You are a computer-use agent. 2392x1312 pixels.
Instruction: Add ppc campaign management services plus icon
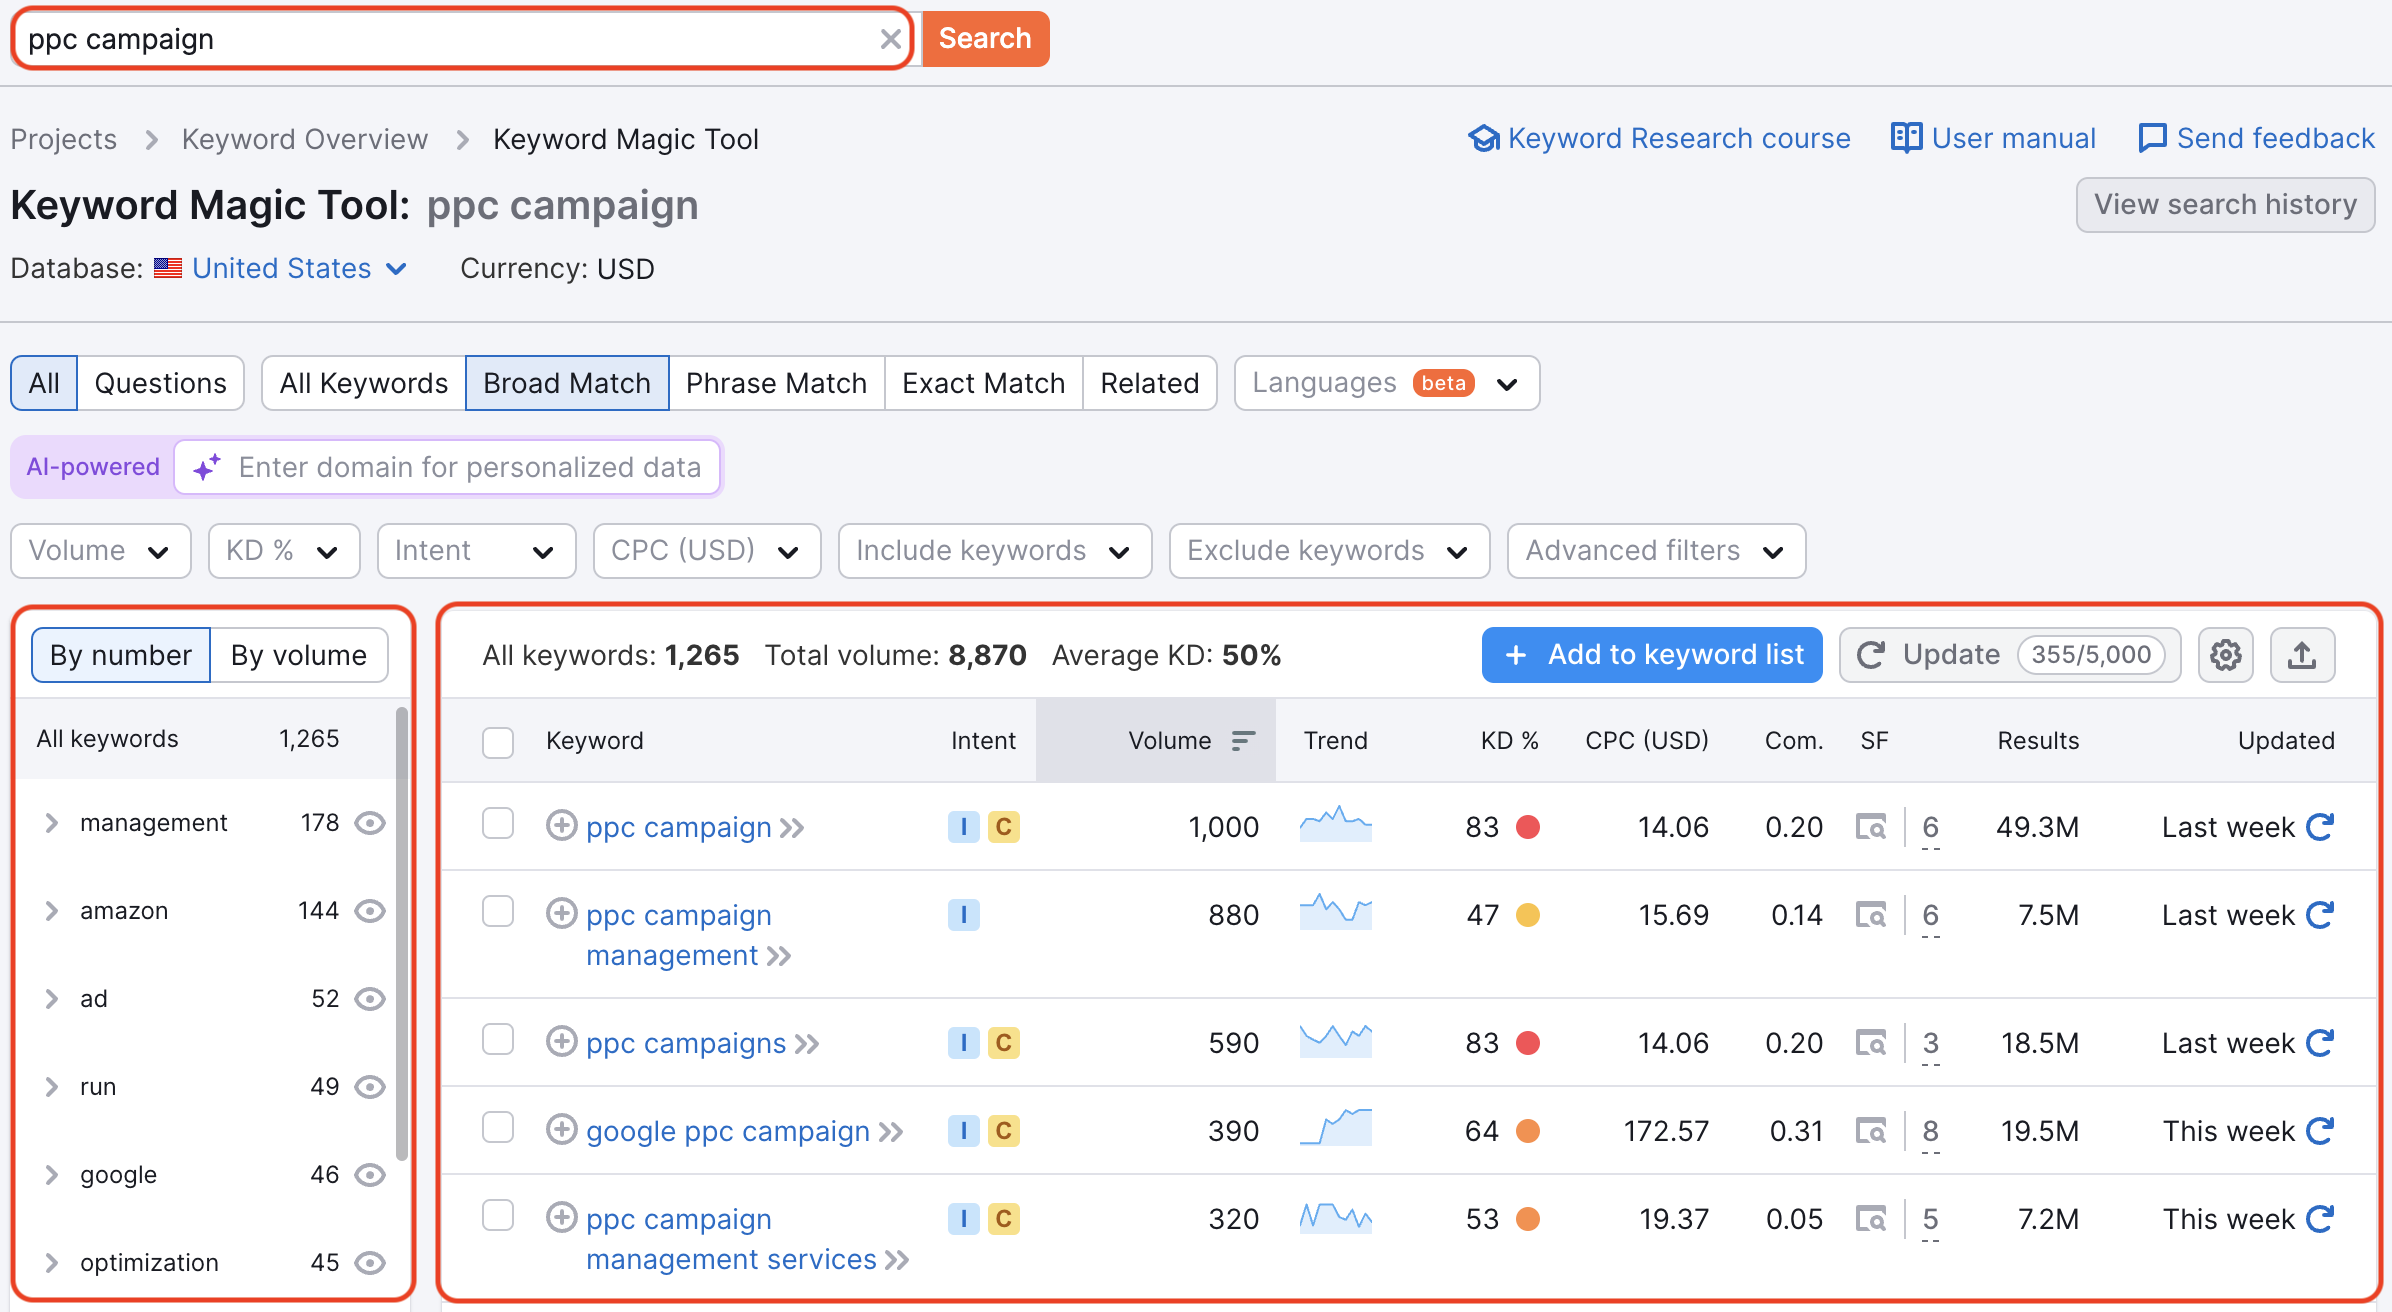(561, 1218)
